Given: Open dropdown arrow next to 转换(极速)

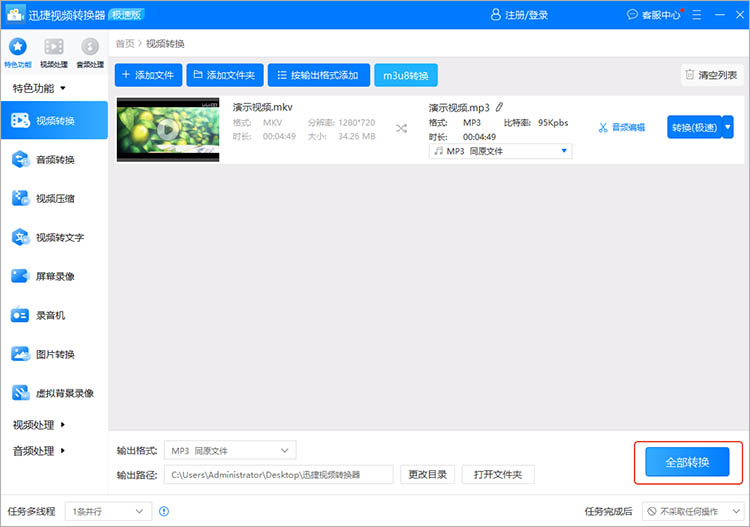Looking at the screenshot, I should pos(728,127).
